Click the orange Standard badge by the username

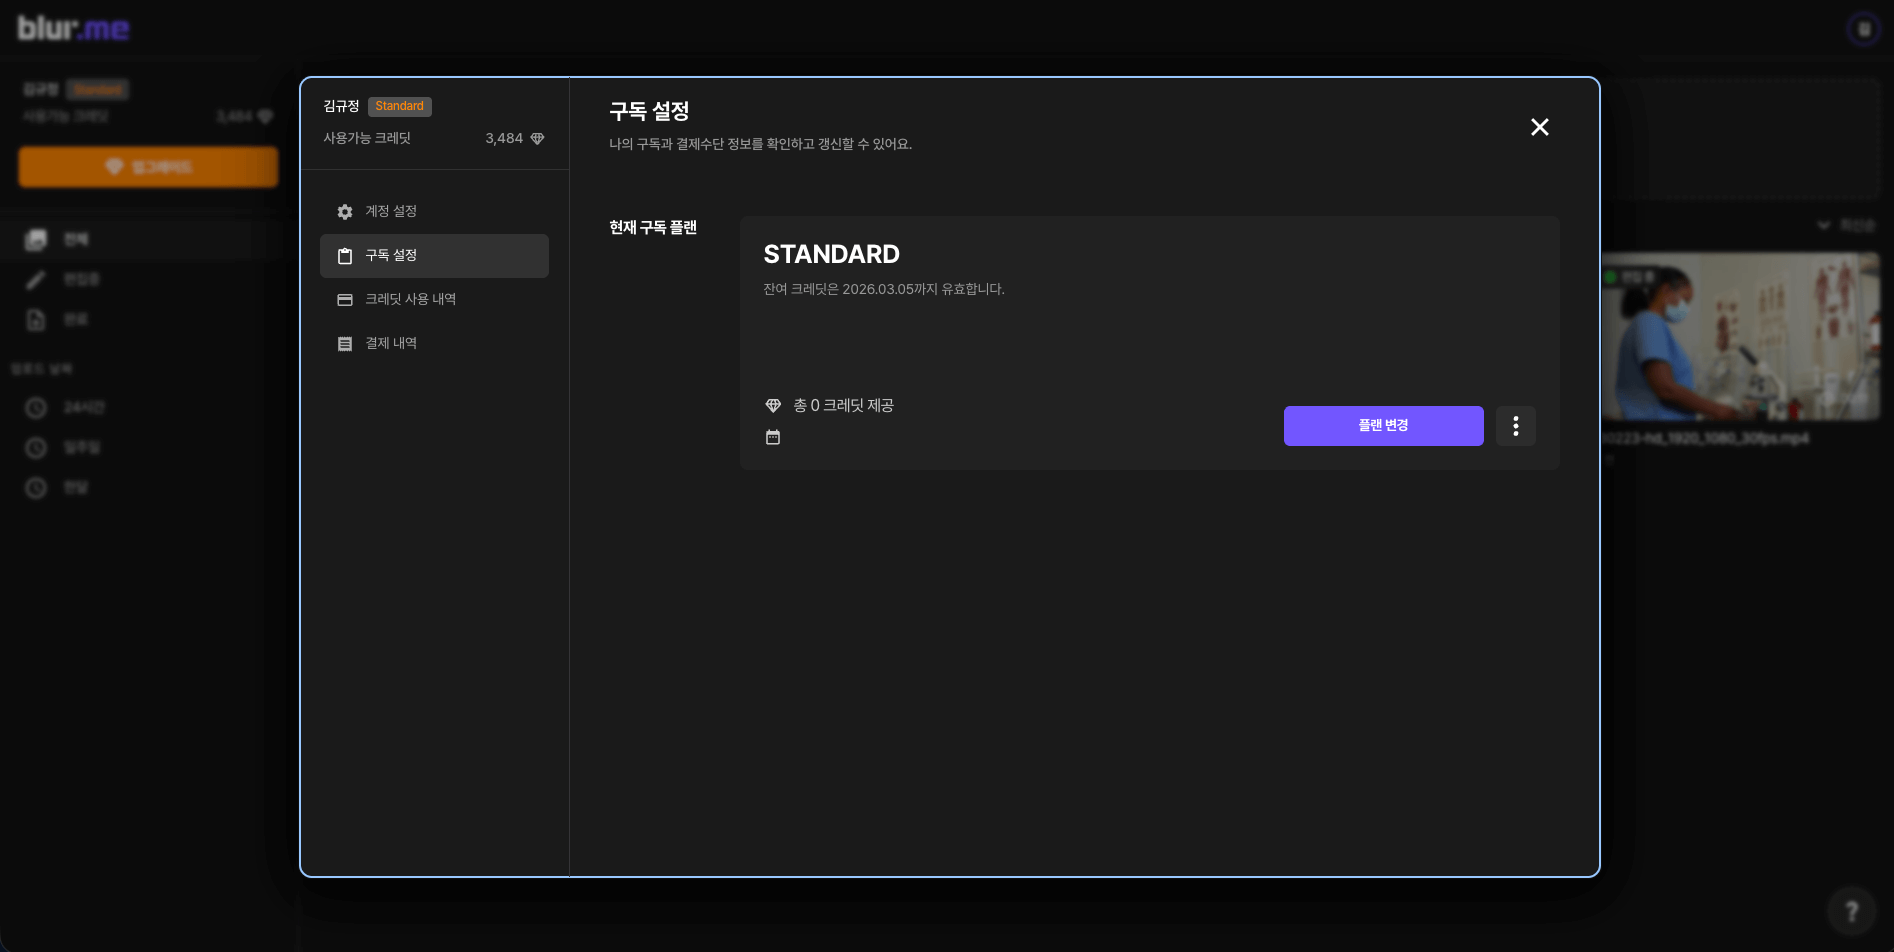[399, 106]
